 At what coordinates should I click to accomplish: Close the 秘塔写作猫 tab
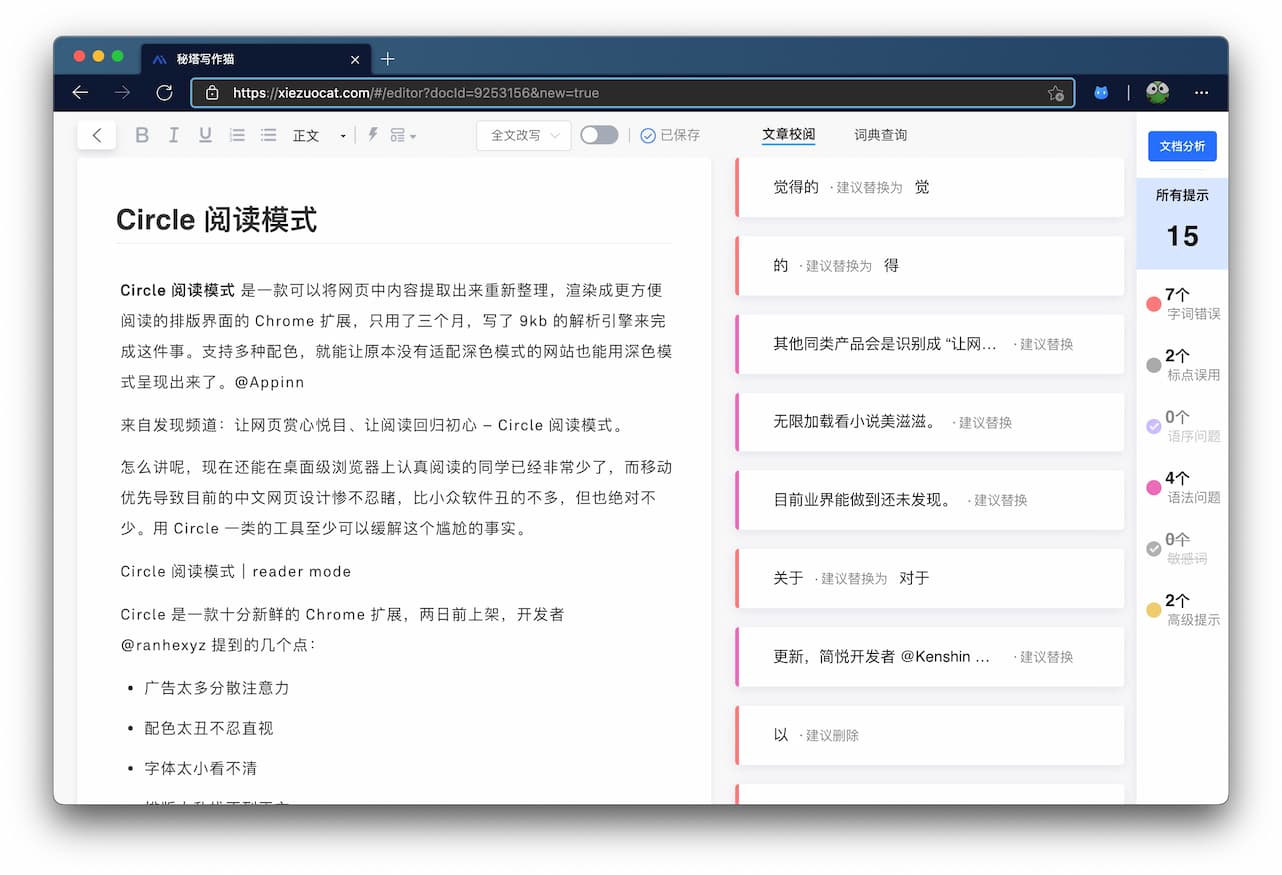[355, 60]
